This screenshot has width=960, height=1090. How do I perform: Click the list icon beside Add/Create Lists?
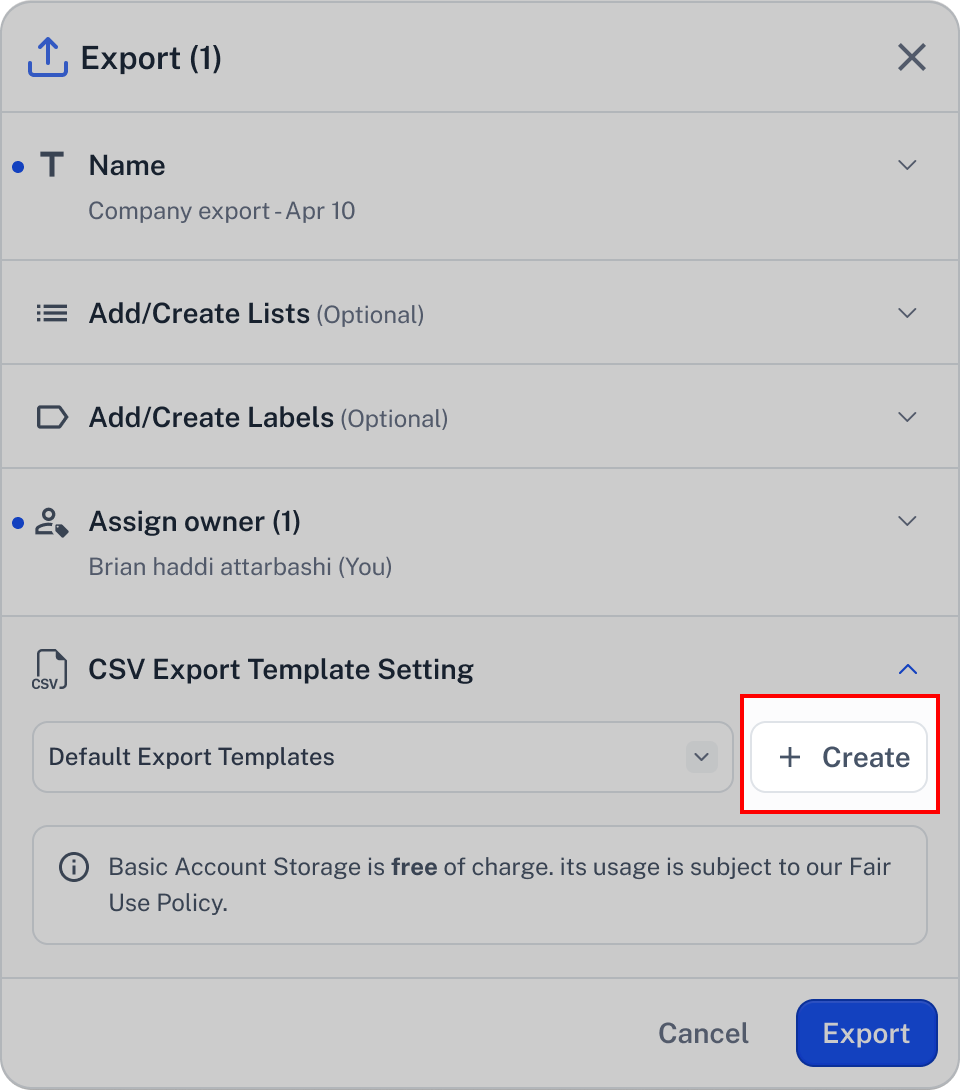[52, 314]
